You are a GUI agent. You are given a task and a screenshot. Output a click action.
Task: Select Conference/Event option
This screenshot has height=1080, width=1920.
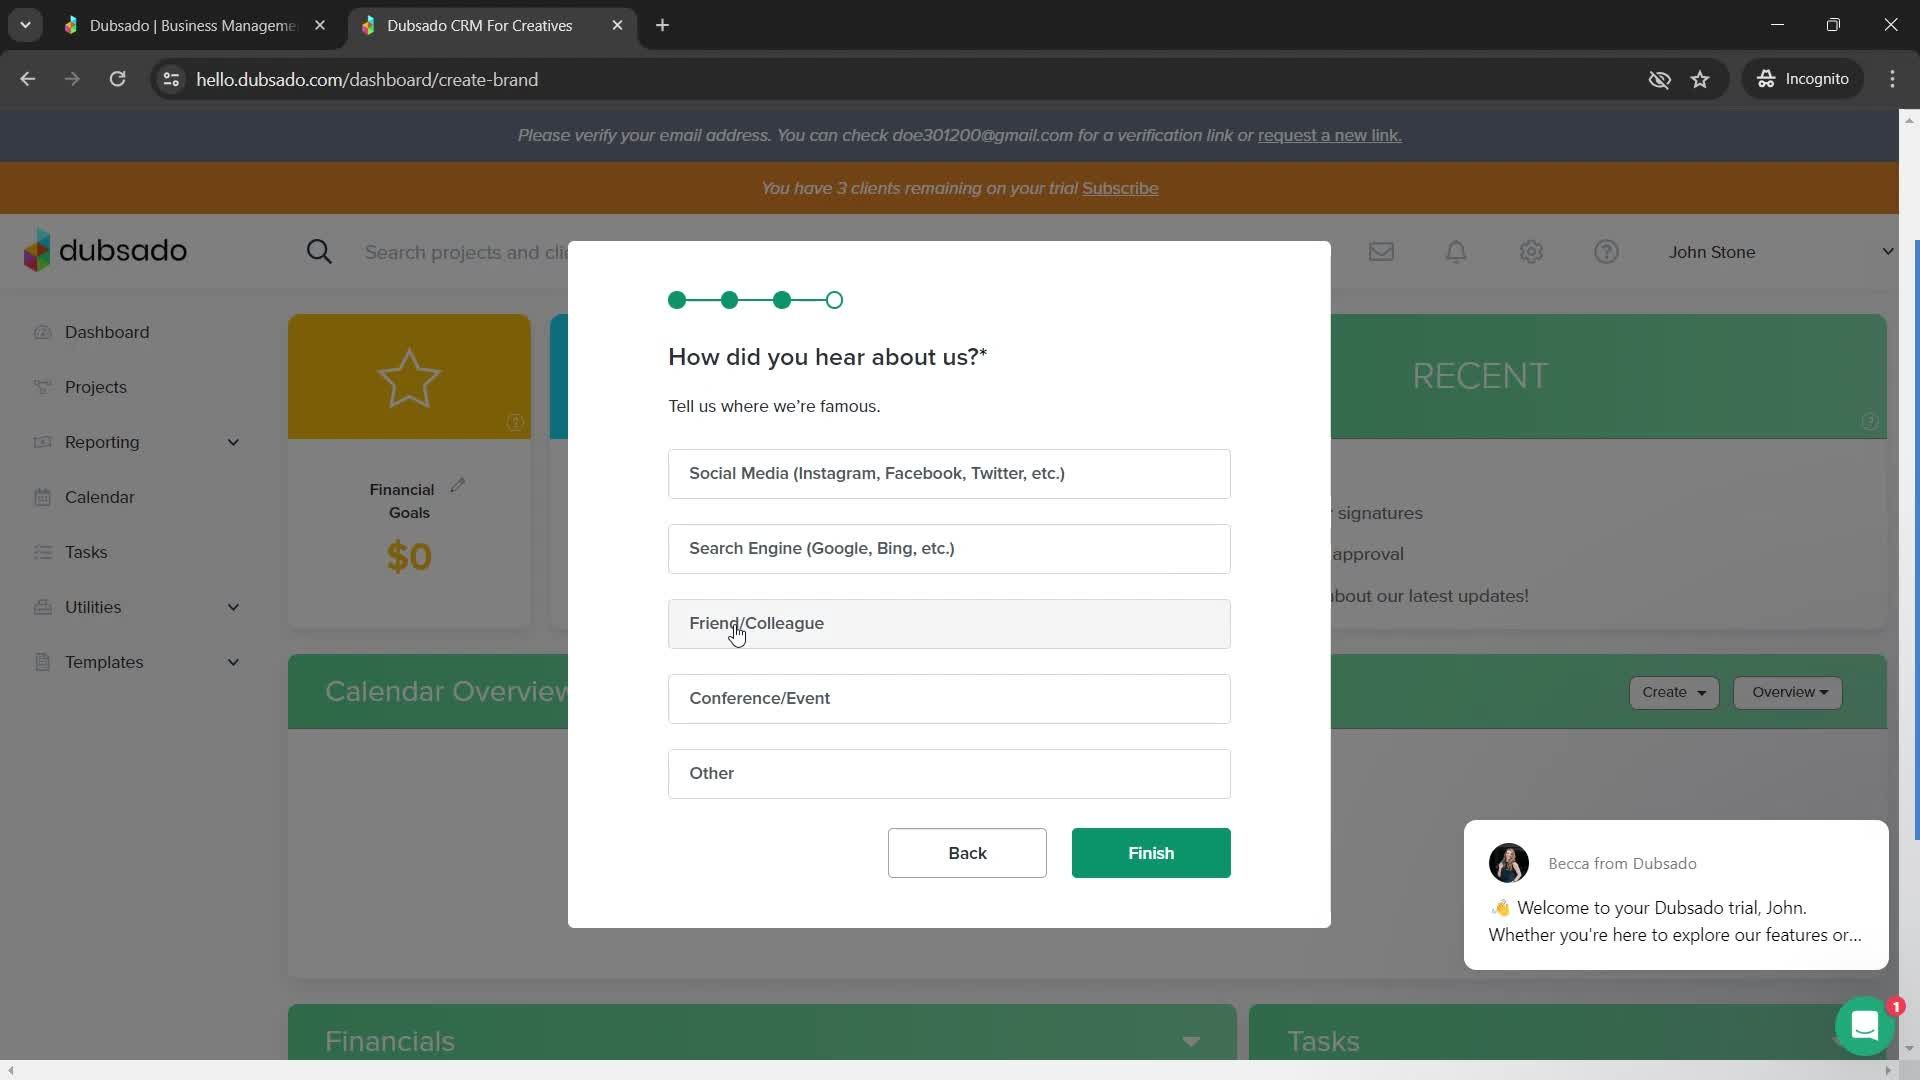949,699
